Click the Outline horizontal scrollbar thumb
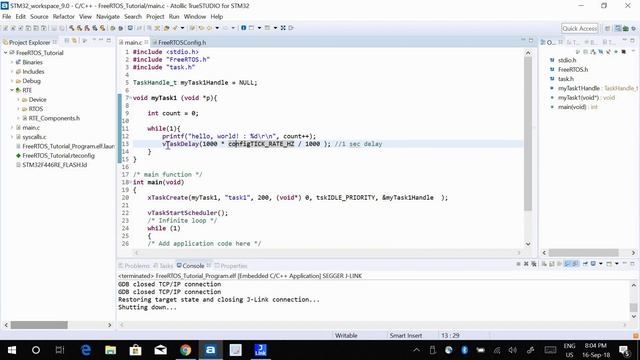 pyautogui.click(x=583, y=253)
